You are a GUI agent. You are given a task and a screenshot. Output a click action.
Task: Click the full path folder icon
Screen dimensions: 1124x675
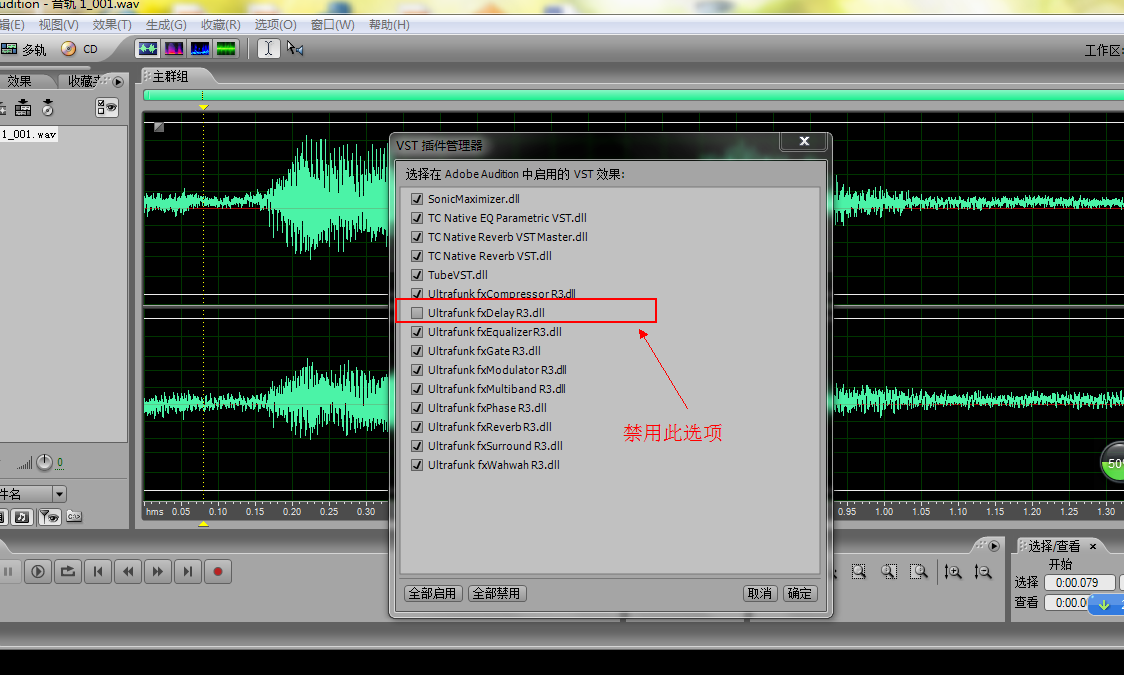click(x=74, y=516)
